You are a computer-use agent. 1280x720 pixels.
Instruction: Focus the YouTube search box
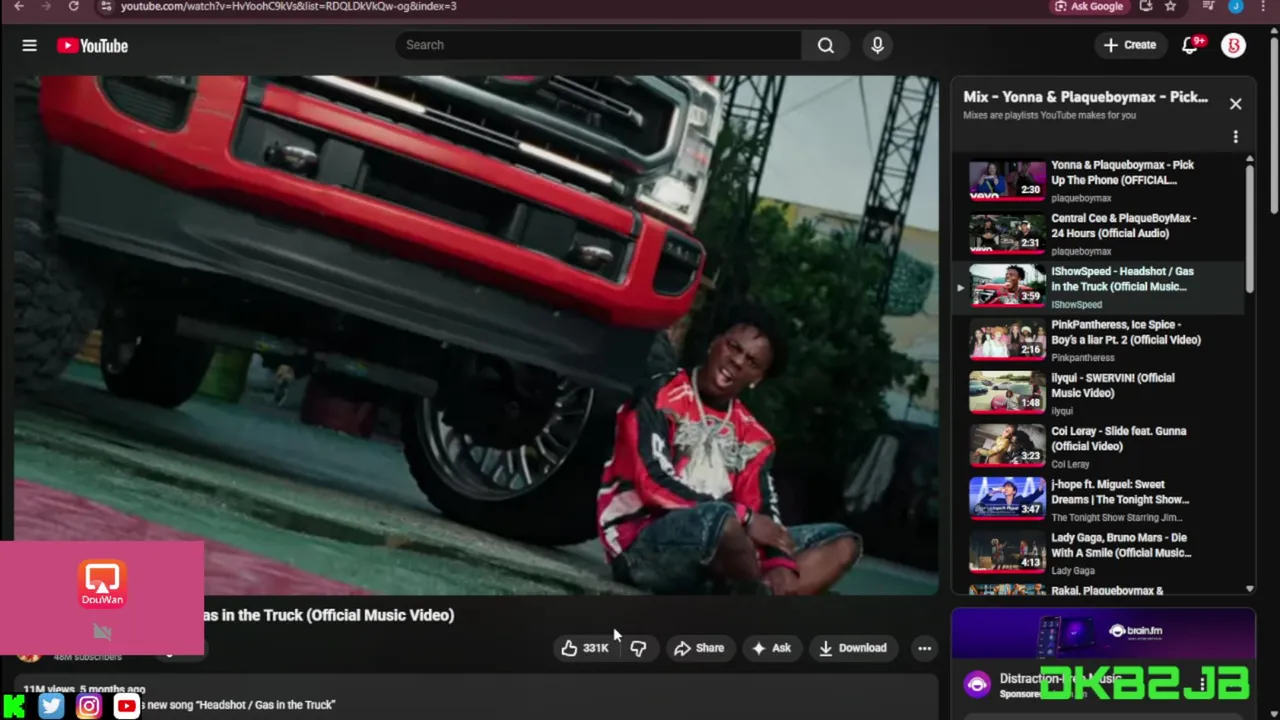pyautogui.click(x=598, y=45)
